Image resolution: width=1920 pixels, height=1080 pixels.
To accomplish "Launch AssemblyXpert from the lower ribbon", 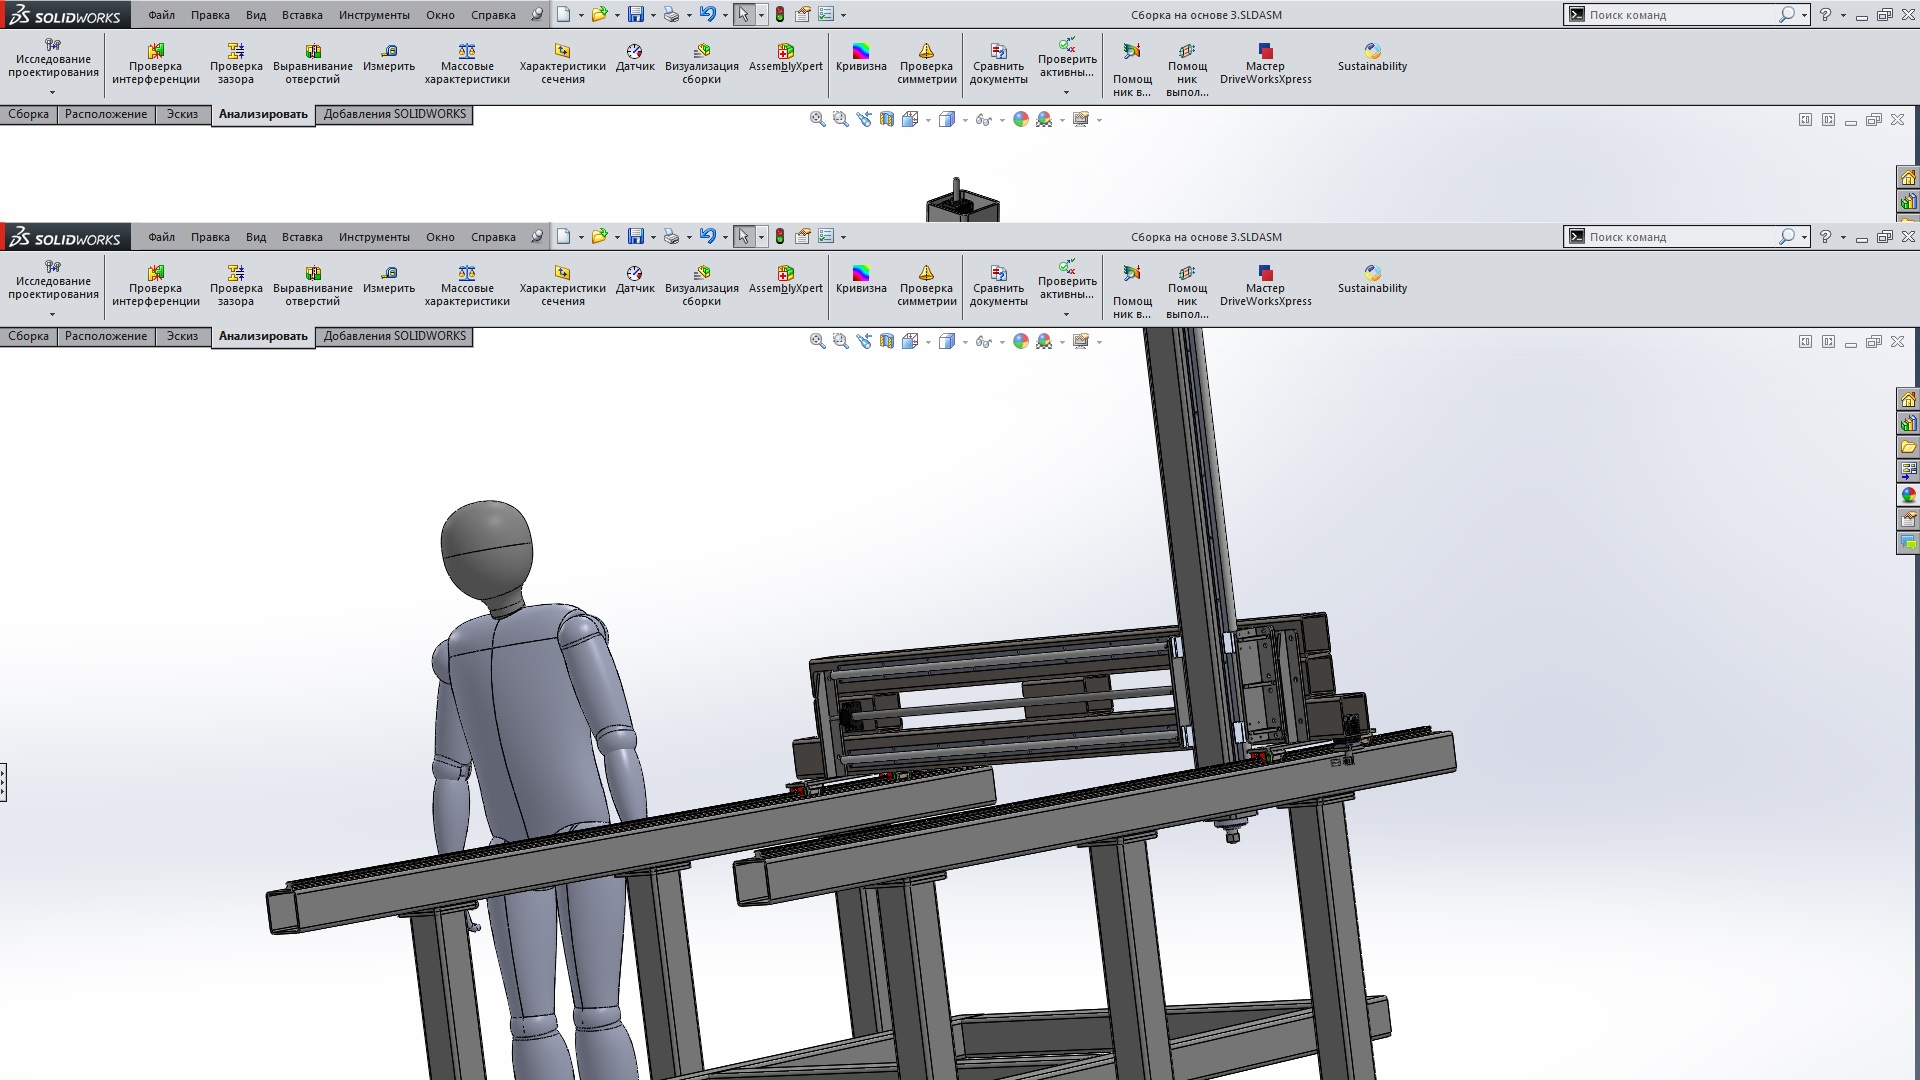I will pos(785,280).
